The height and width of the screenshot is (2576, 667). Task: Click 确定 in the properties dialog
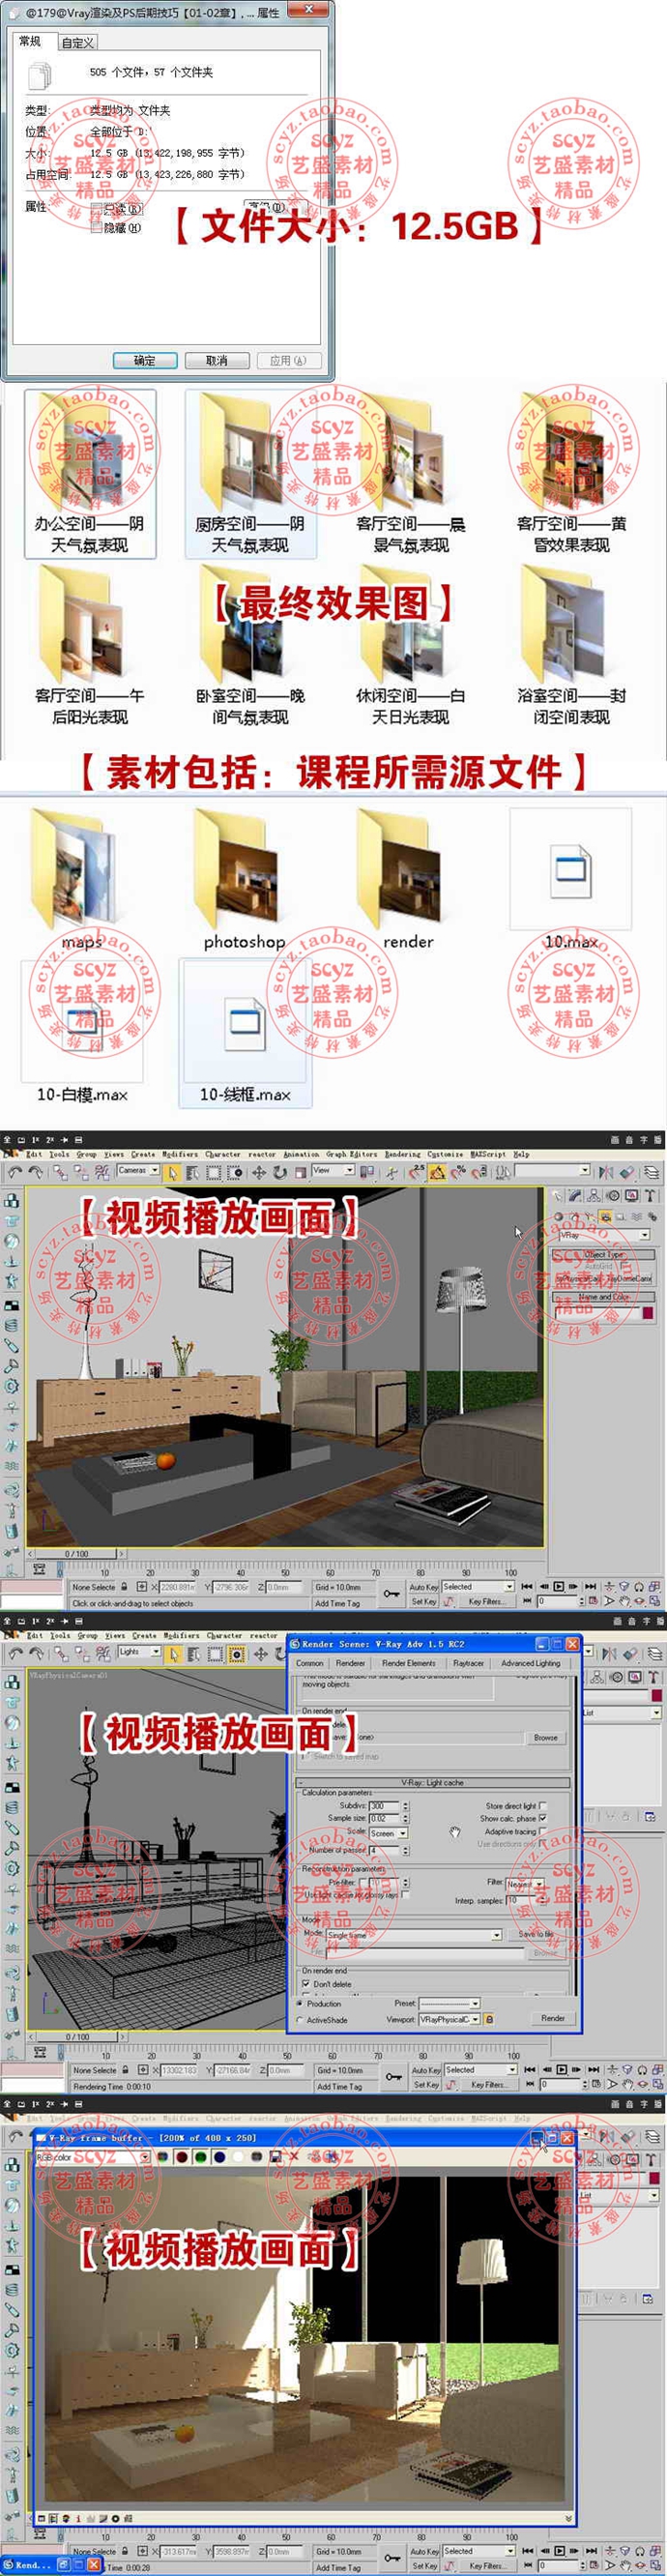tap(145, 360)
